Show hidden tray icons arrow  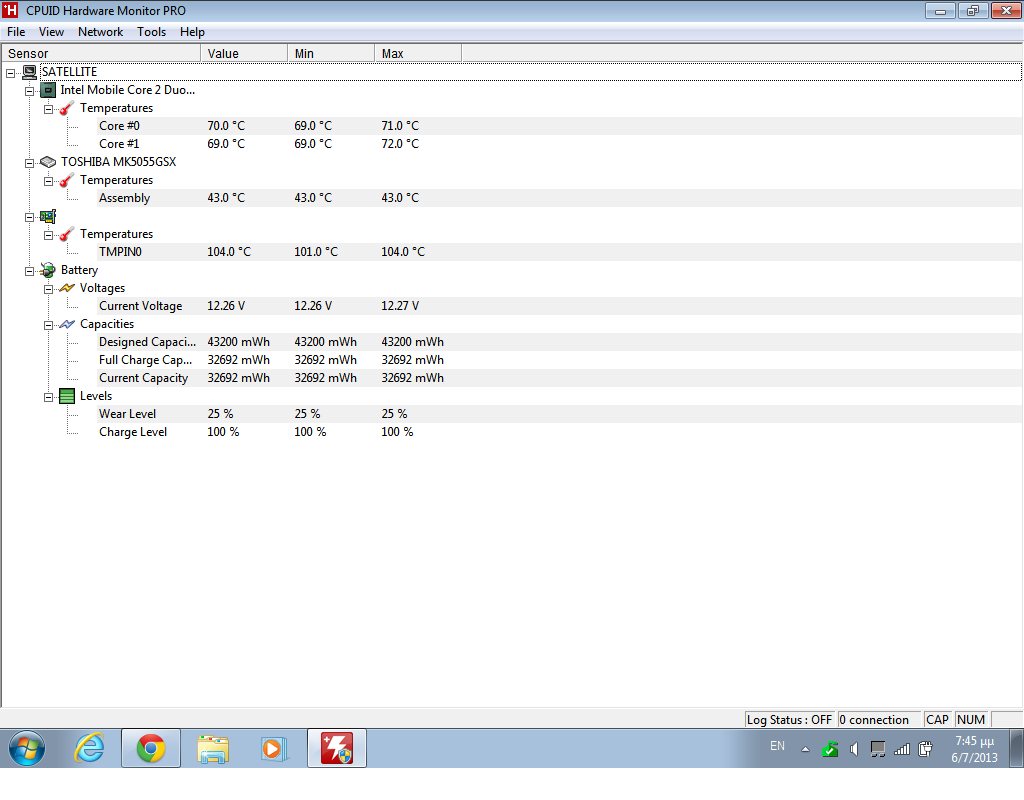(x=805, y=750)
